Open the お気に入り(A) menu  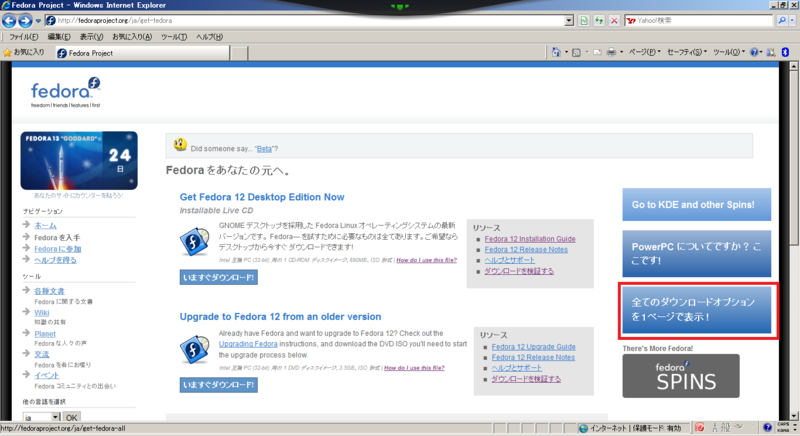tap(132, 37)
